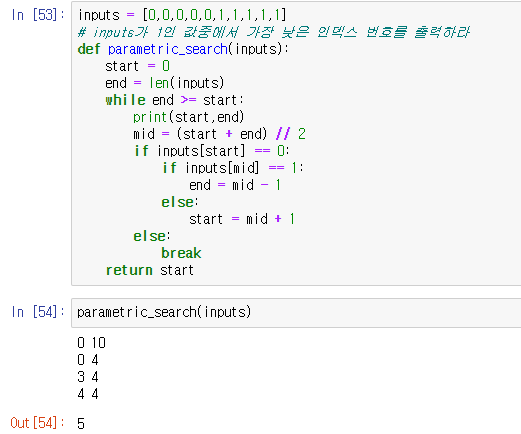This screenshot has height=434, width=521.
Task: Click the 'if inputs[mid] == 1:' line
Action: (233, 168)
